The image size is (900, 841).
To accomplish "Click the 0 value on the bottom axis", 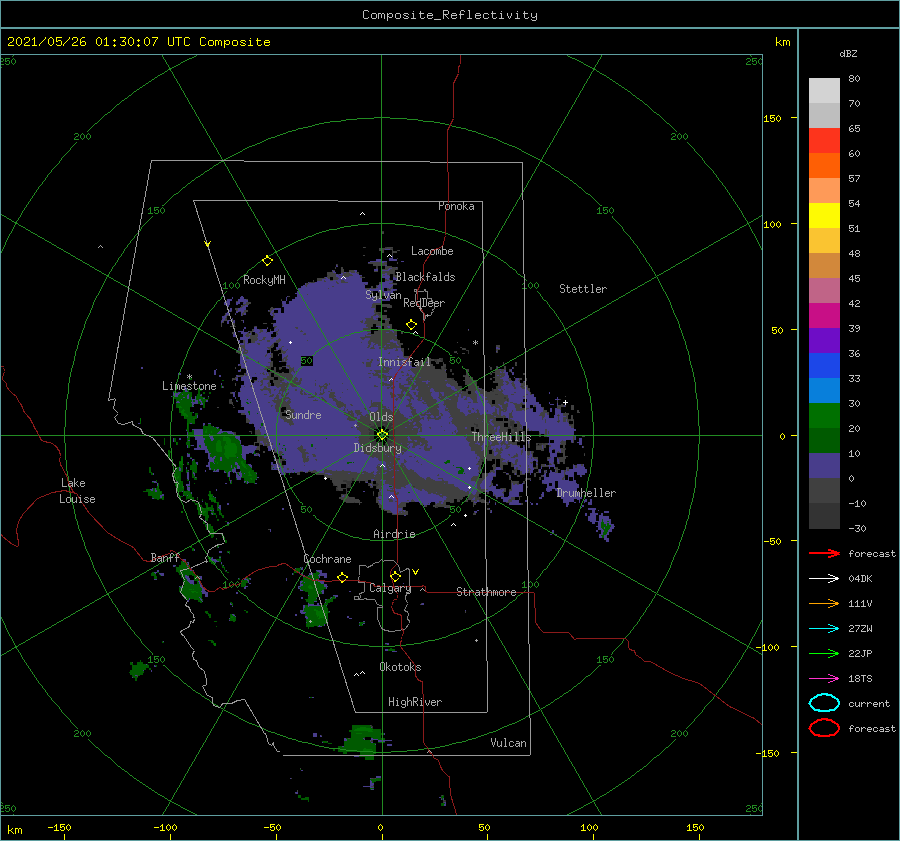I will click(x=380, y=827).
